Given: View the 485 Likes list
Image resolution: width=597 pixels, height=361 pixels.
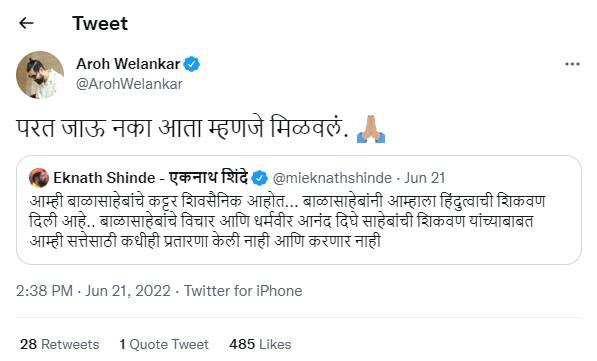Looking at the screenshot, I should (260, 344).
